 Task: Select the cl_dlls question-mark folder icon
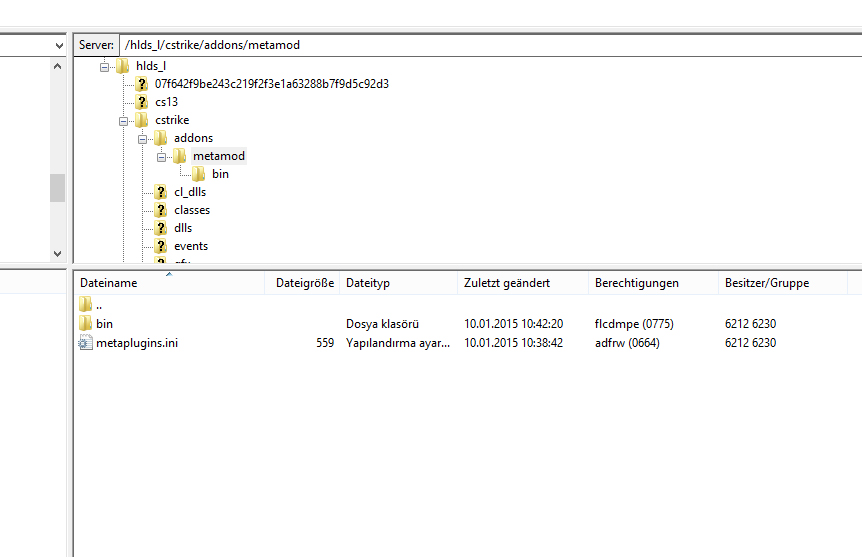pos(161,192)
